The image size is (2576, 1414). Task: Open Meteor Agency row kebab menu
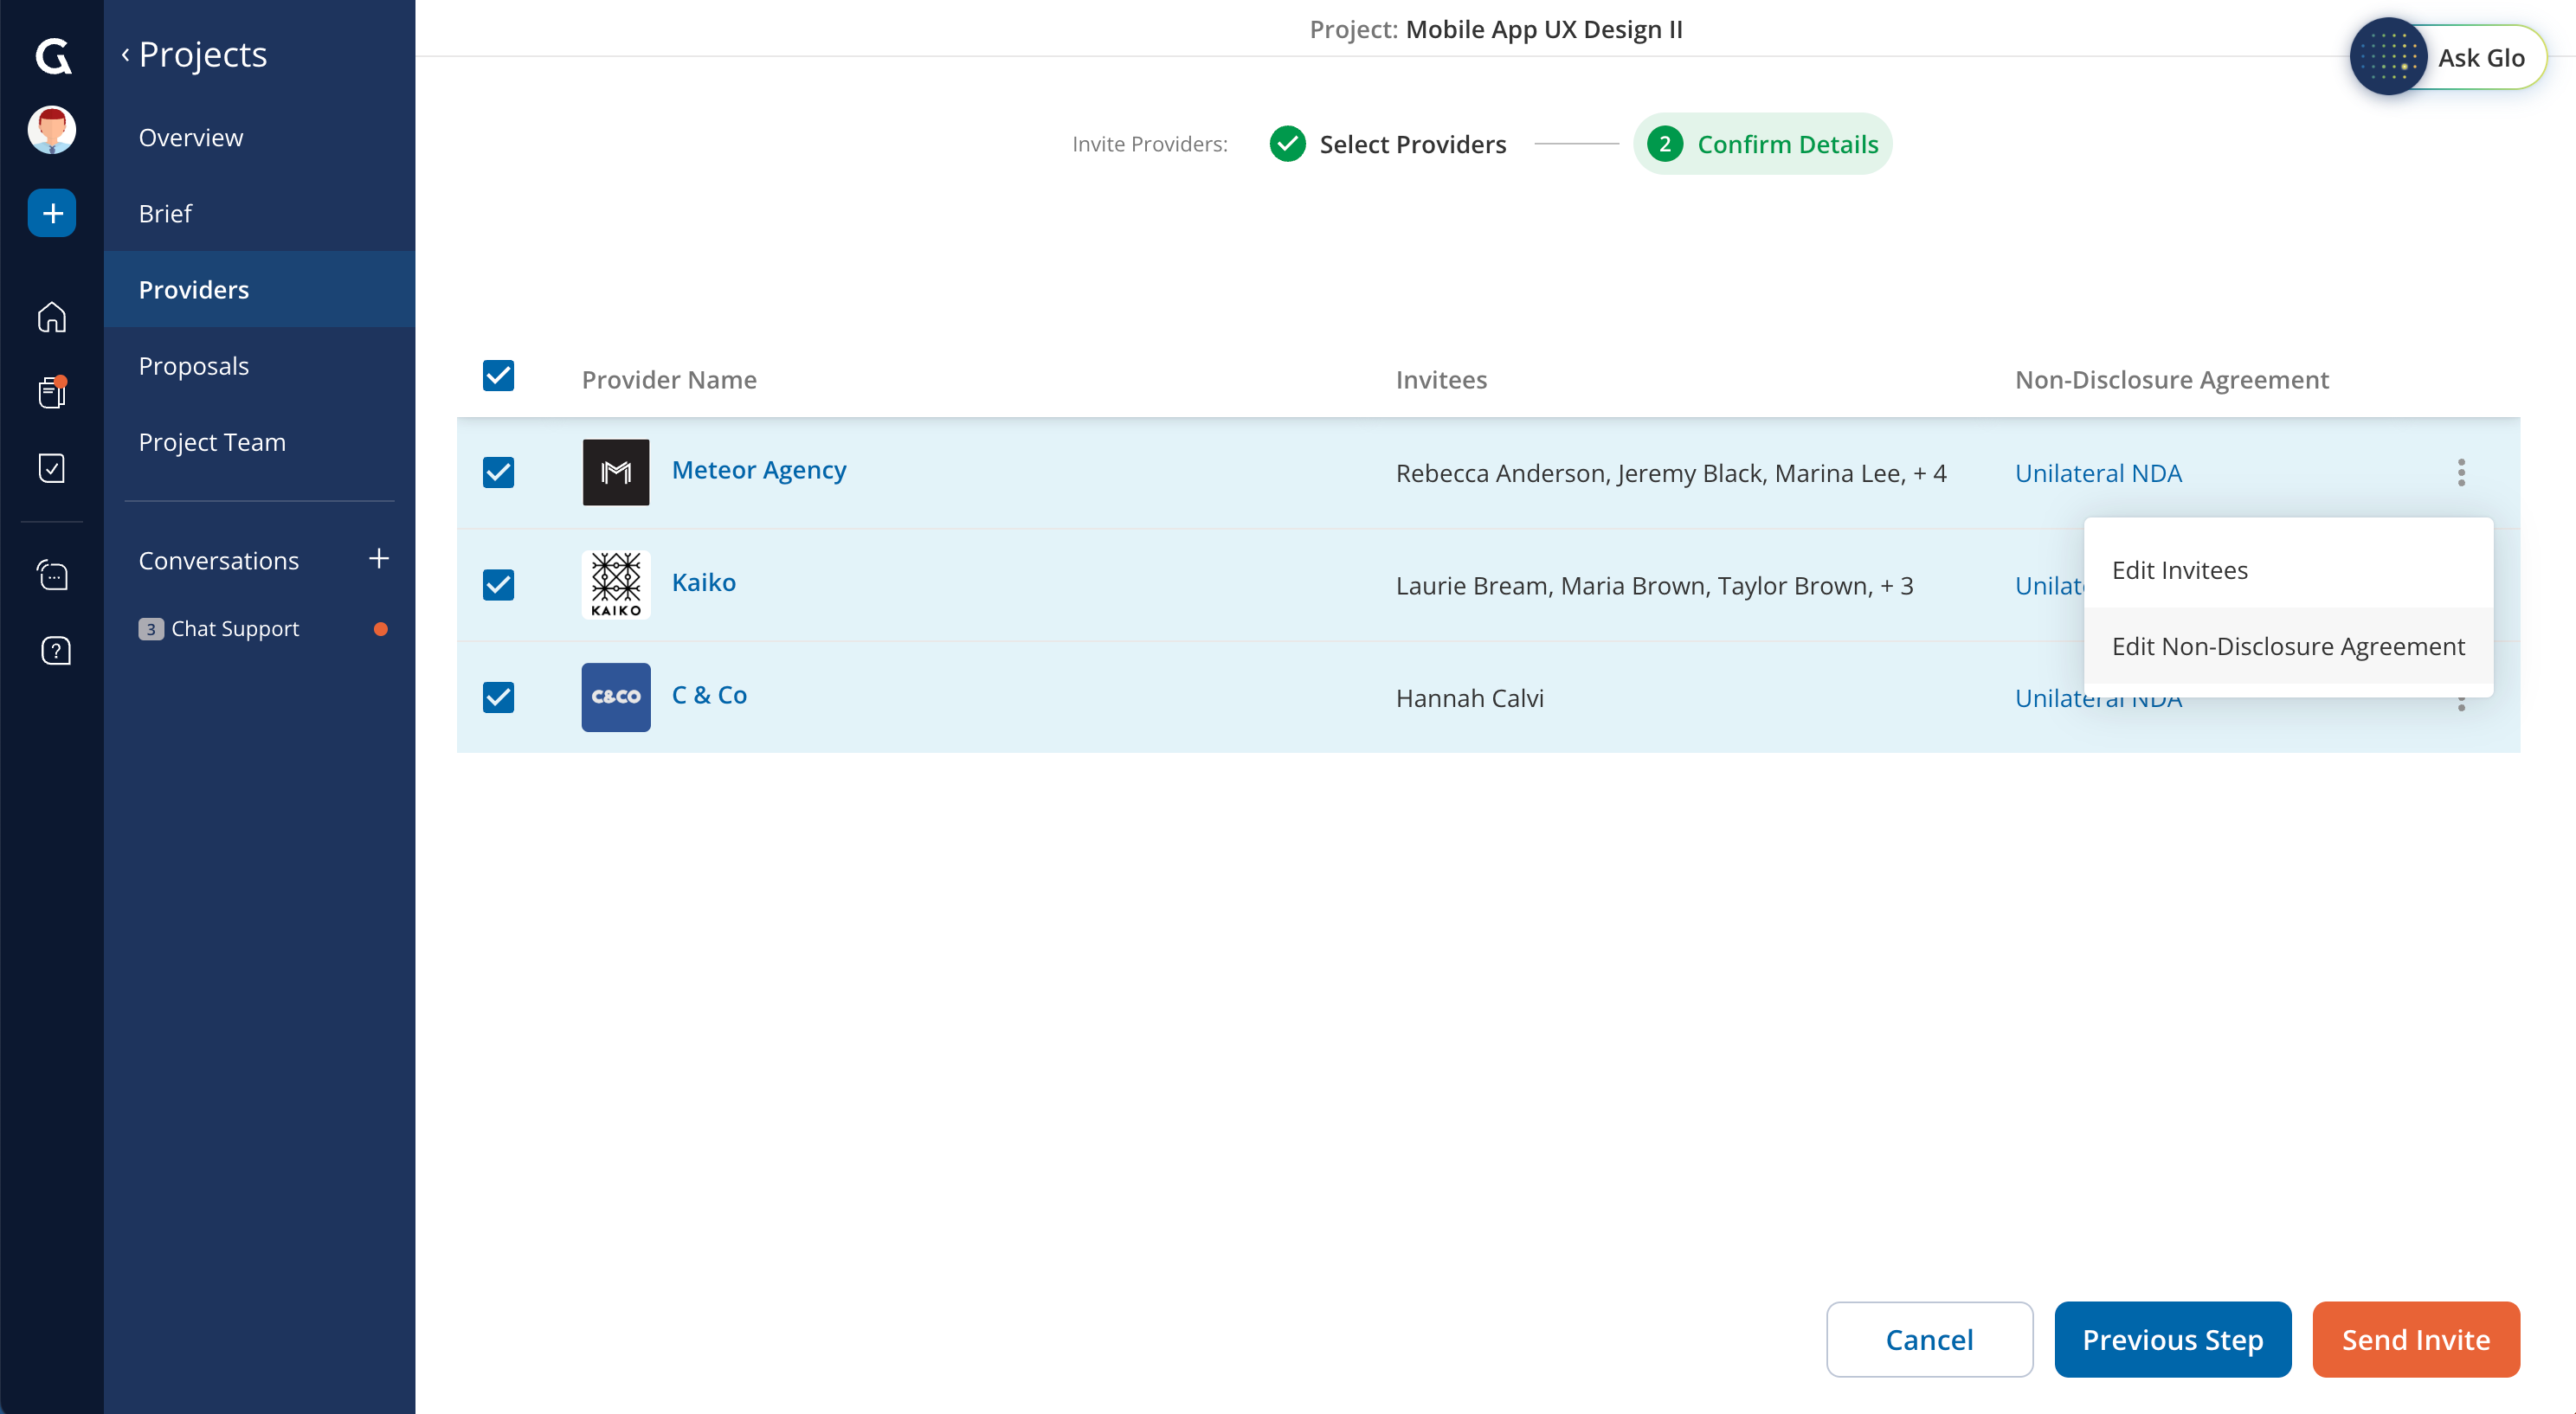(x=2461, y=472)
